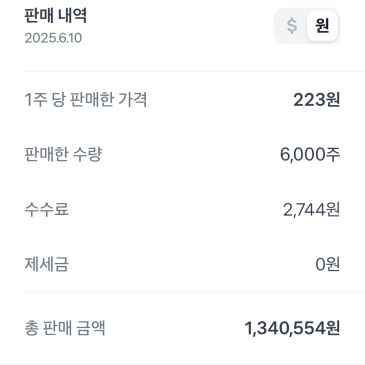The height and width of the screenshot is (365, 365).
Task: Select the 원 currency option
Action: click(322, 26)
